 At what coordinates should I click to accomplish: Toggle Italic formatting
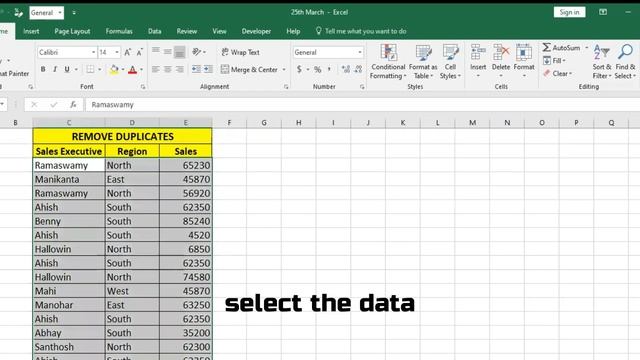click(55, 69)
